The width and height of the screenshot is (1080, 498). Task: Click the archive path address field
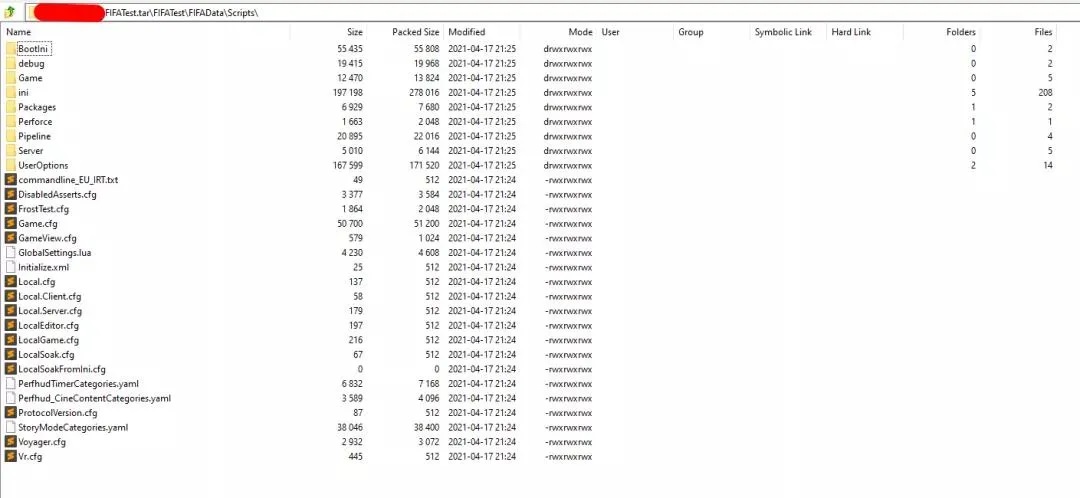point(551,12)
